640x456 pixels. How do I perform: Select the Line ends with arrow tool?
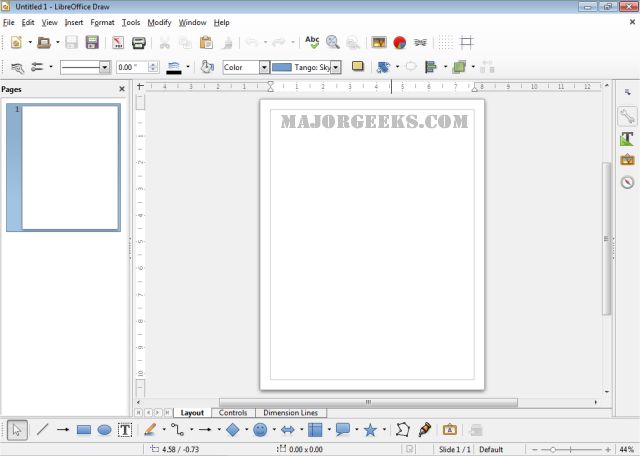[x=63, y=429]
